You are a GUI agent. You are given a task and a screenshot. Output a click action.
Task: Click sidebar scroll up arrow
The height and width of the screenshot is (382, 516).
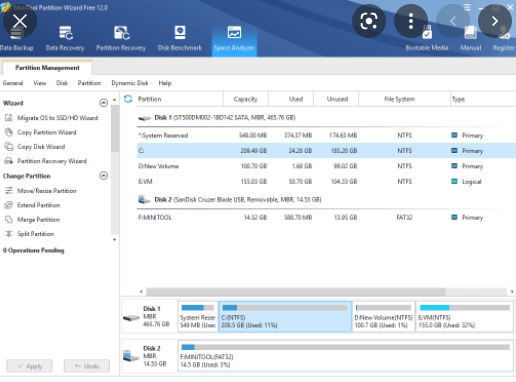coord(115,100)
